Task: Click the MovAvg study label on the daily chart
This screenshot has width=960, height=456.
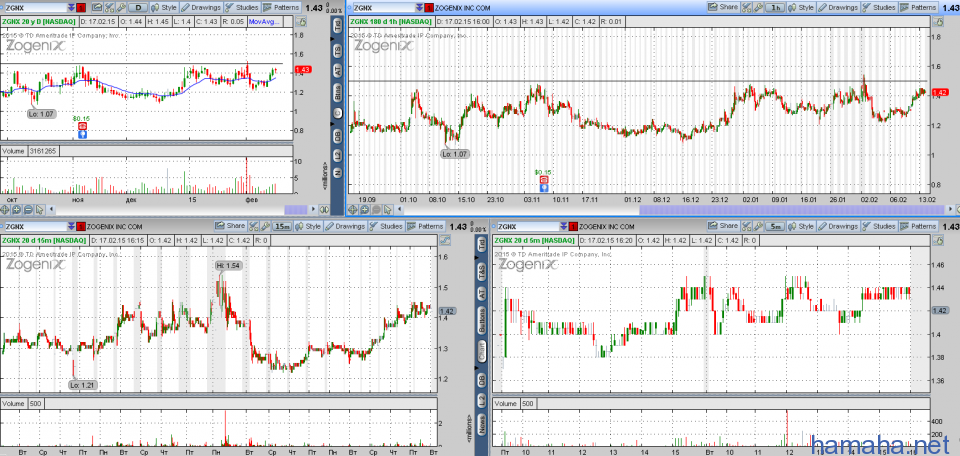Action: 264,21
